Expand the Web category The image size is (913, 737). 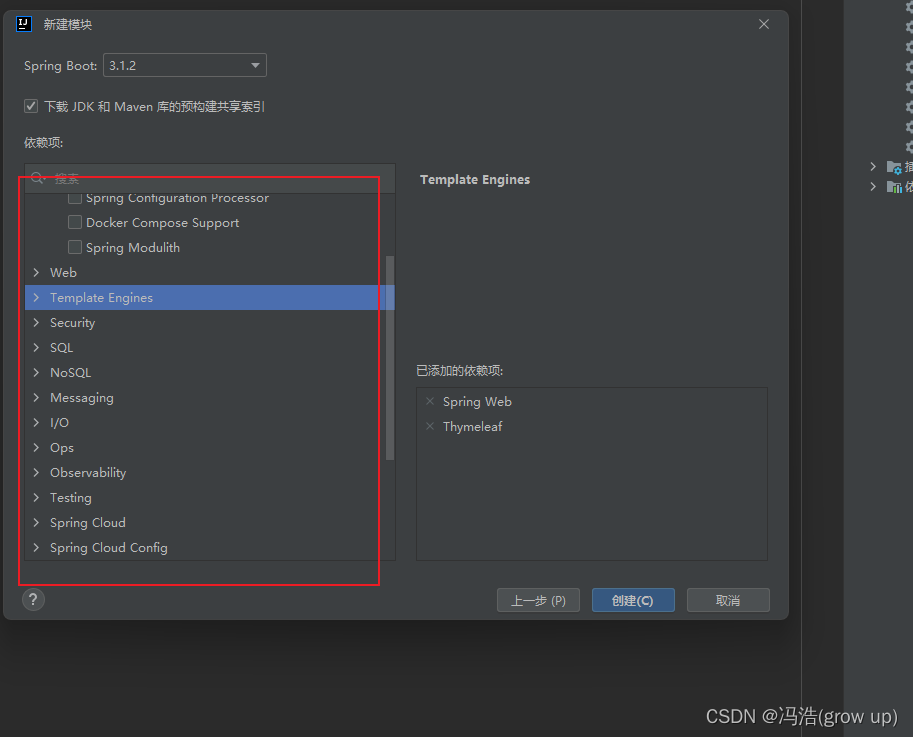[36, 272]
